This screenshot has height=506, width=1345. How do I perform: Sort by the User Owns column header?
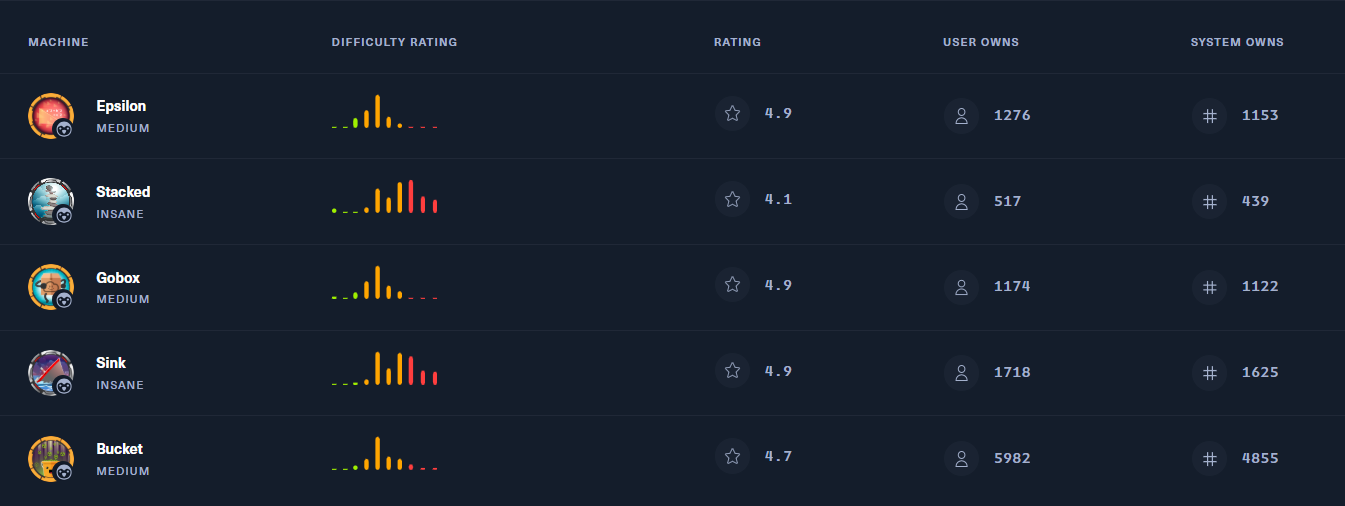[x=980, y=42]
